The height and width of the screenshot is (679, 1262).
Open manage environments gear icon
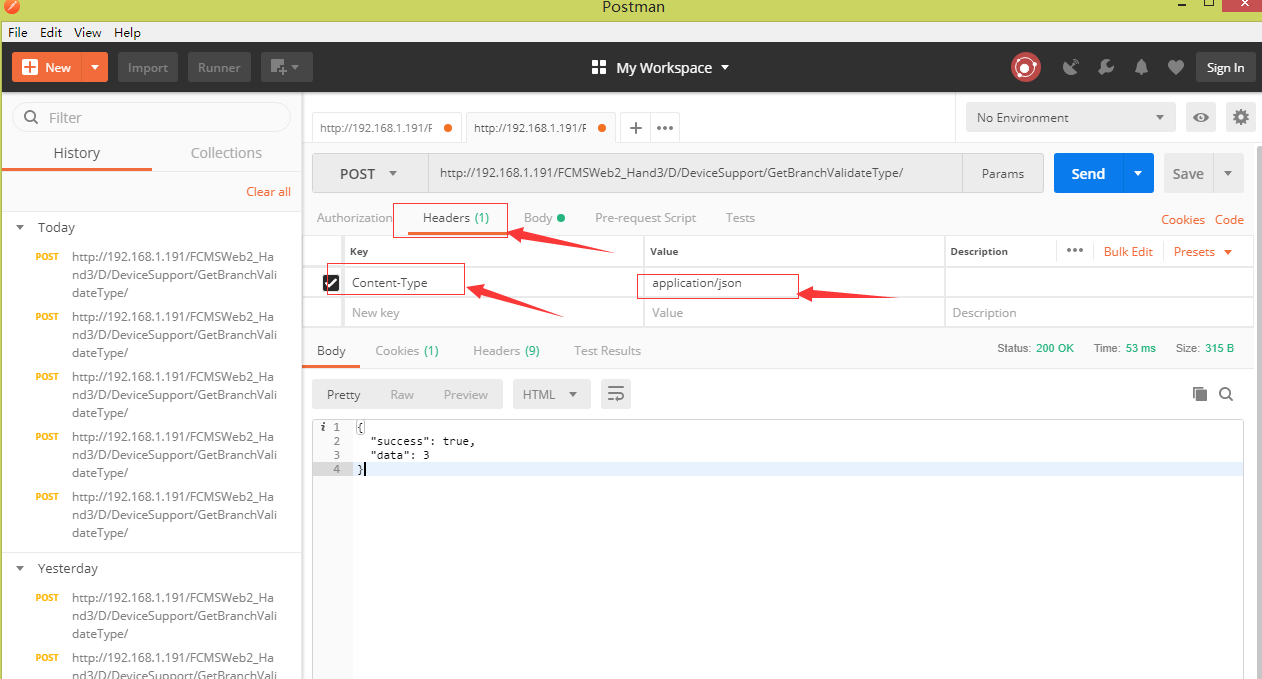click(x=1241, y=117)
